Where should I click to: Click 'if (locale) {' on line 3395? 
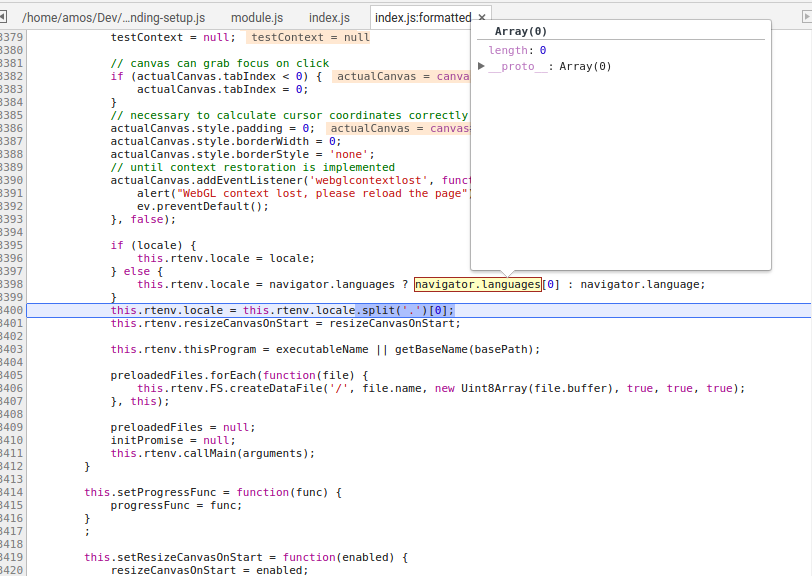153,246
